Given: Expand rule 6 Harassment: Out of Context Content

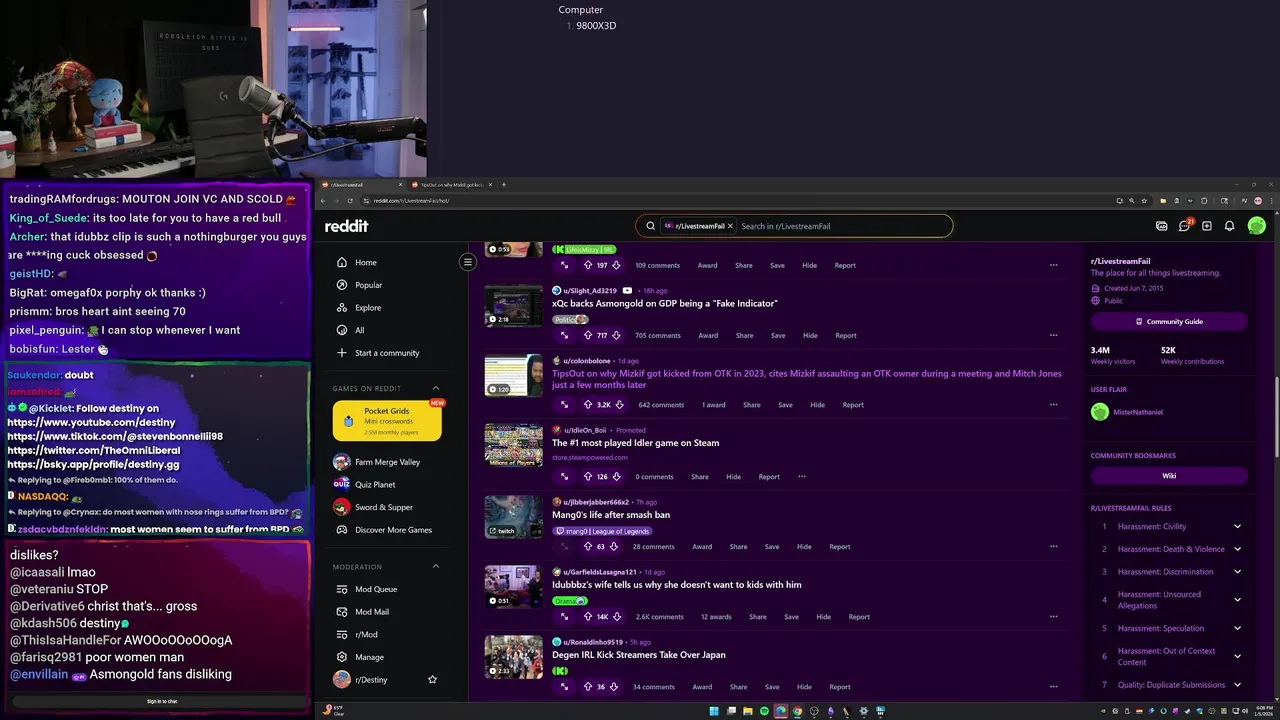Looking at the screenshot, I should click(1237, 656).
